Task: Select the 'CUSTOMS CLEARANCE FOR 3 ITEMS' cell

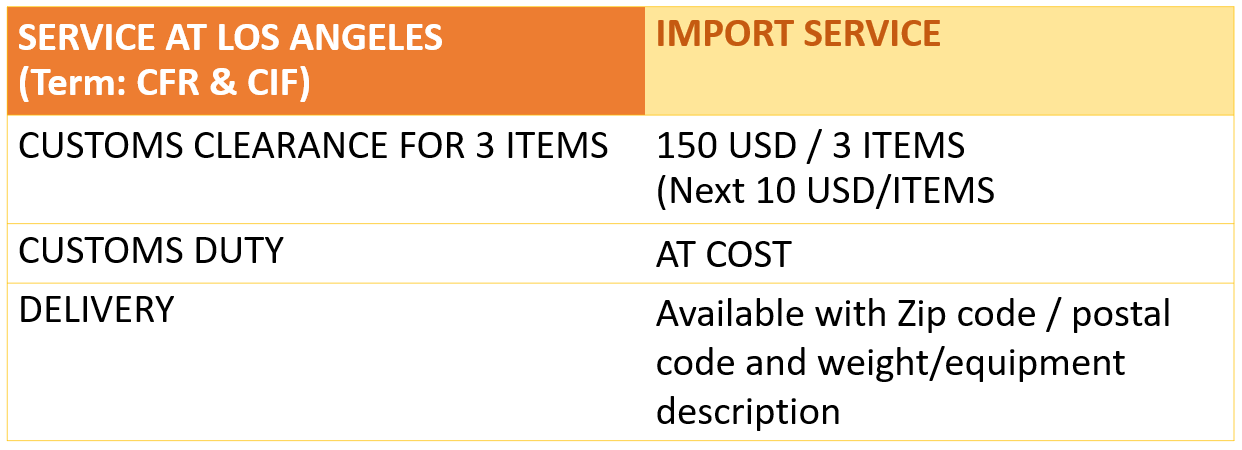Action: coord(314,146)
